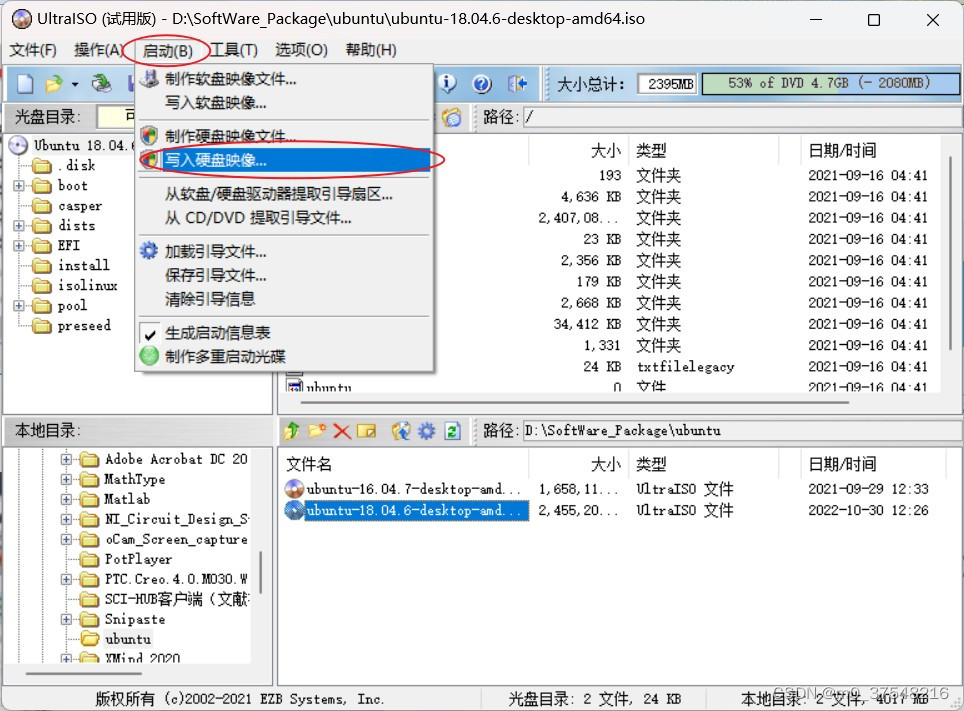This screenshot has height=711, width=964.
Task: Click the Exit door toolbar icon
Action: pyautogui.click(x=517, y=83)
